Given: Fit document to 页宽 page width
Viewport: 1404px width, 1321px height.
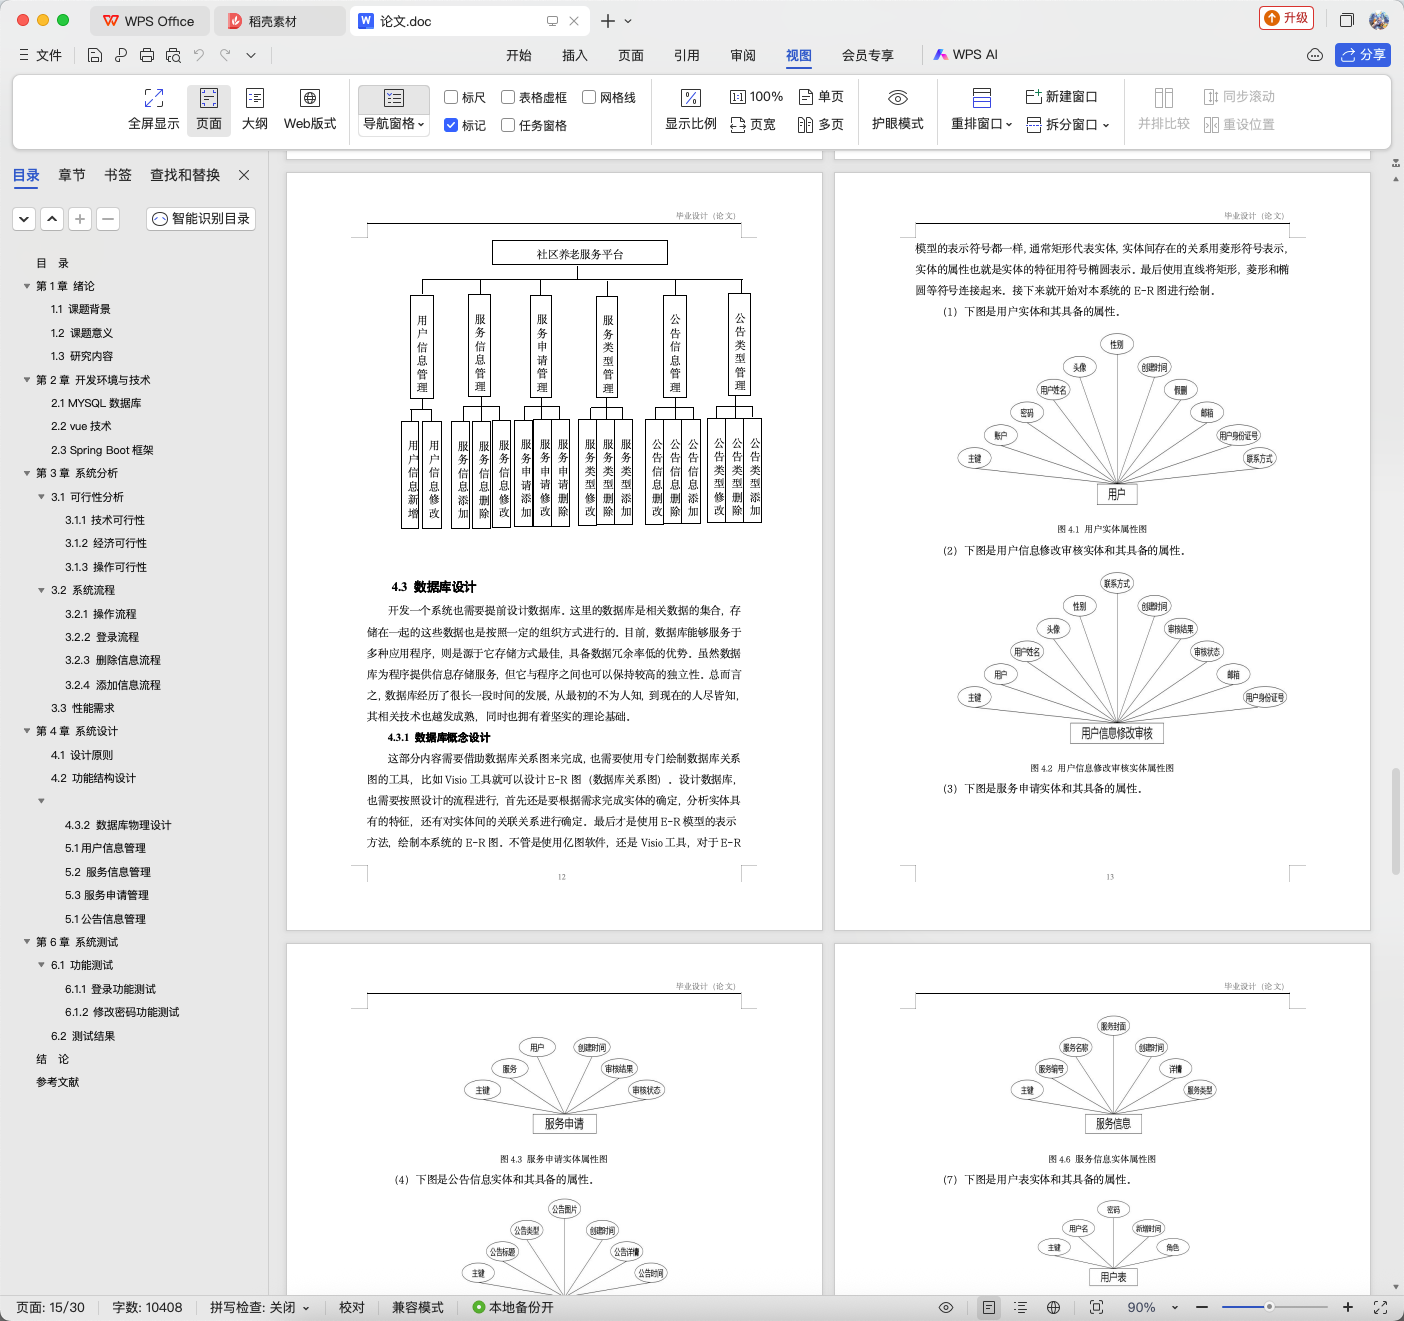Looking at the screenshot, I should [753, 125].
